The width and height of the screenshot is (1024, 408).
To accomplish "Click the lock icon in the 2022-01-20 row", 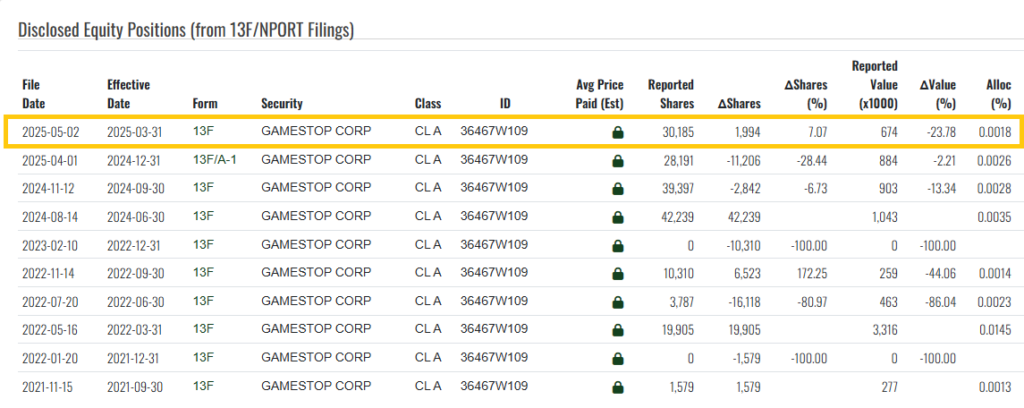I will pyautogui.click(x=617, y=359).
